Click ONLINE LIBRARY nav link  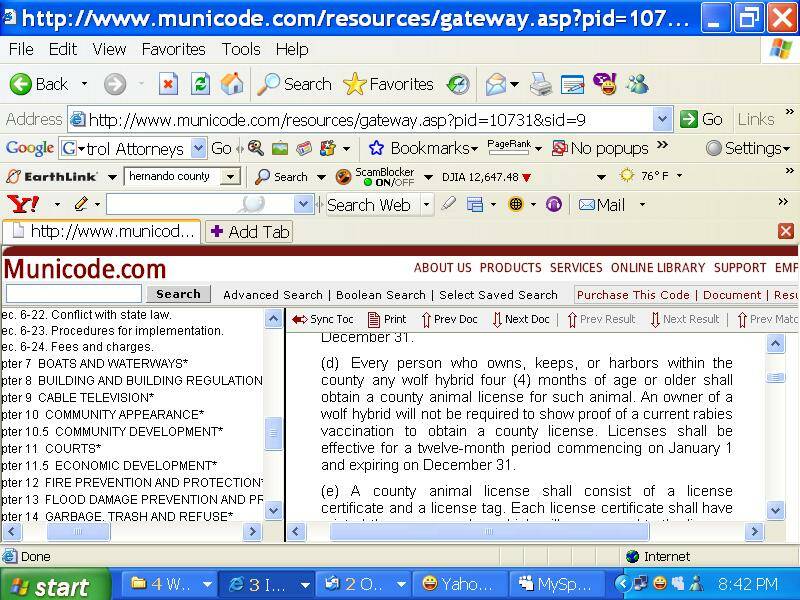[658, 268]
